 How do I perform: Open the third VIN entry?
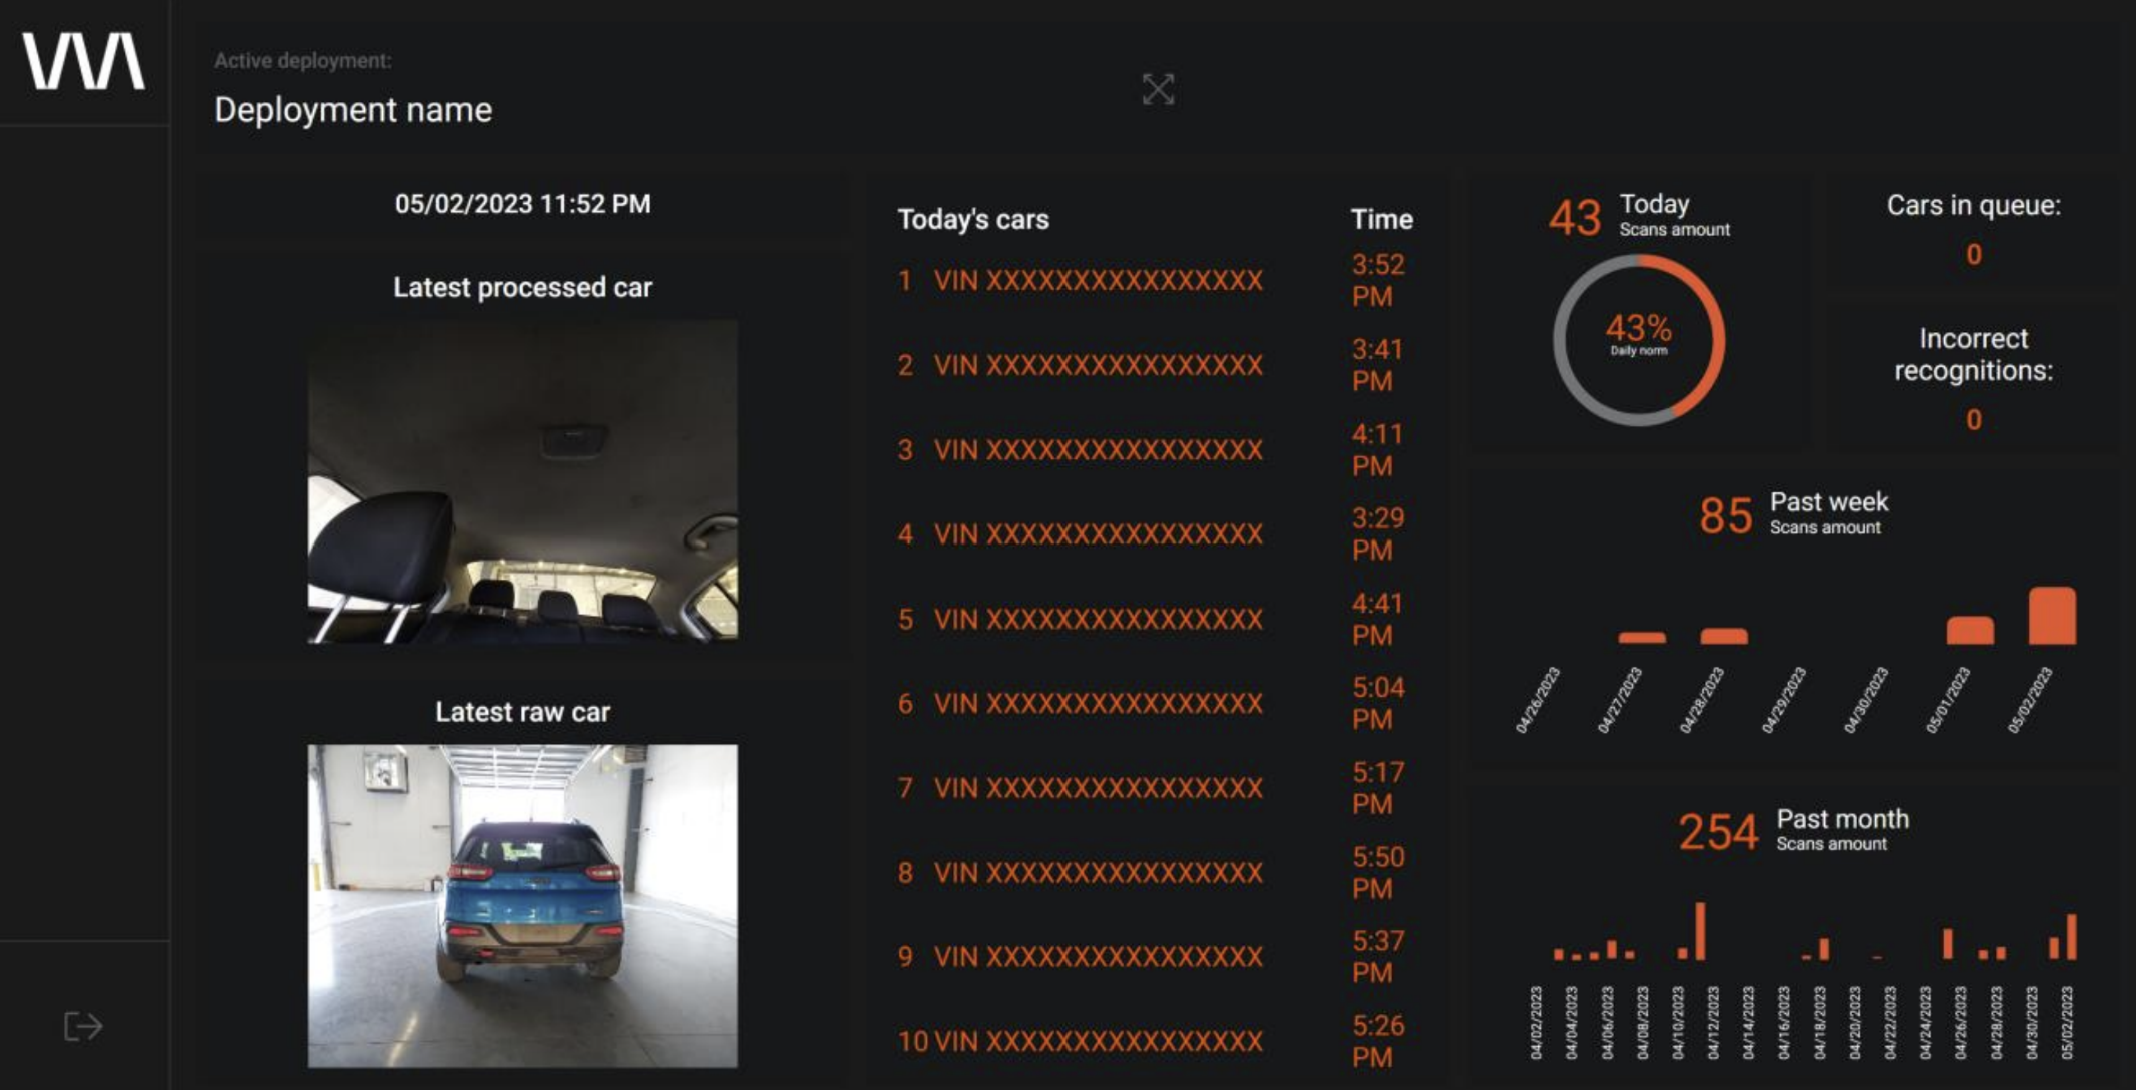(x=1097, y=450)
